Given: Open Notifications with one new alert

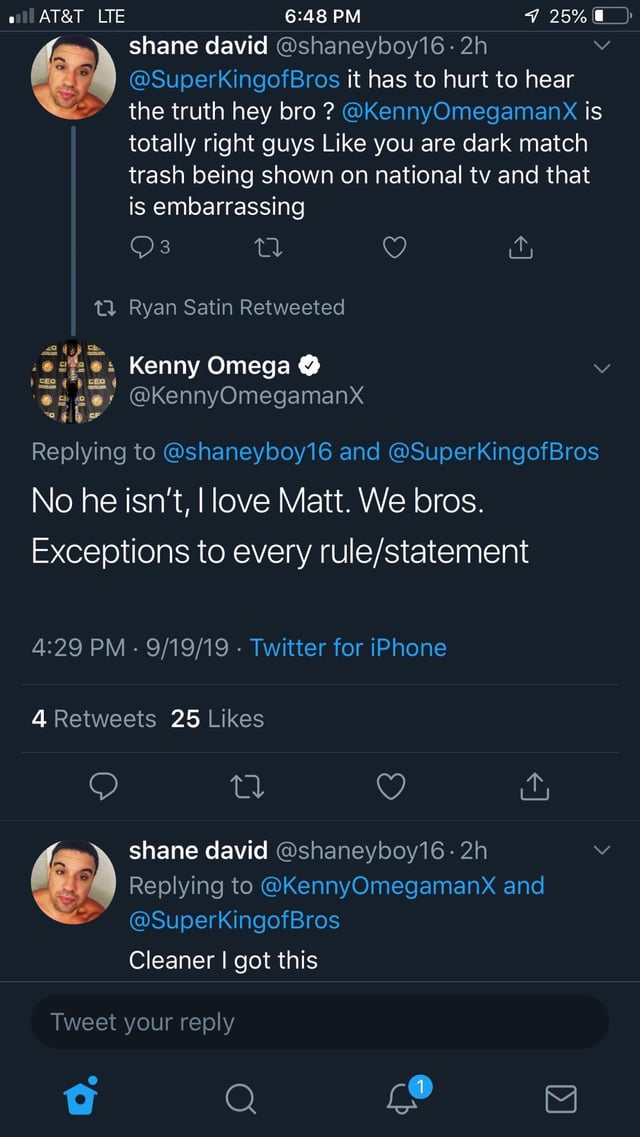Looking at the screenshot, I should click(x=402, y=1098).
